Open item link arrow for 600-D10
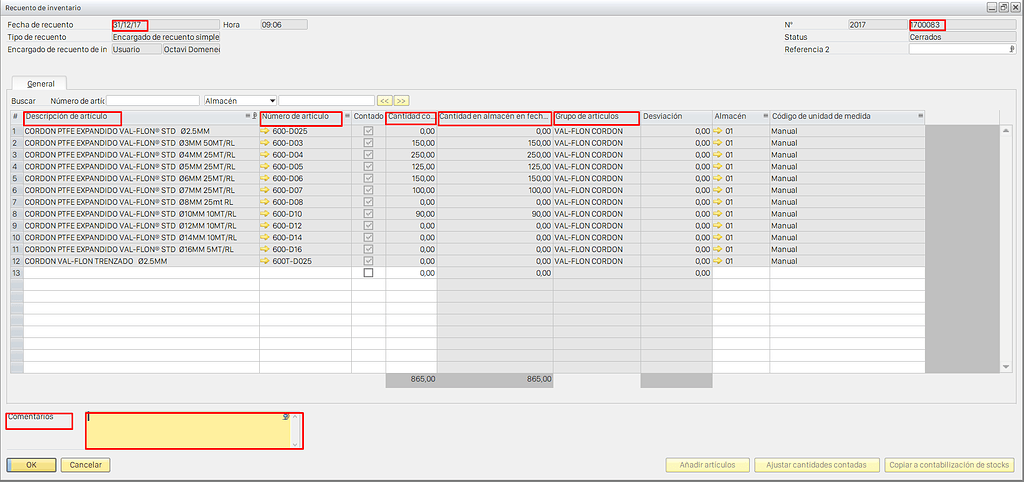The height and width of the screenshot is (482, 1024). (264, 214)
